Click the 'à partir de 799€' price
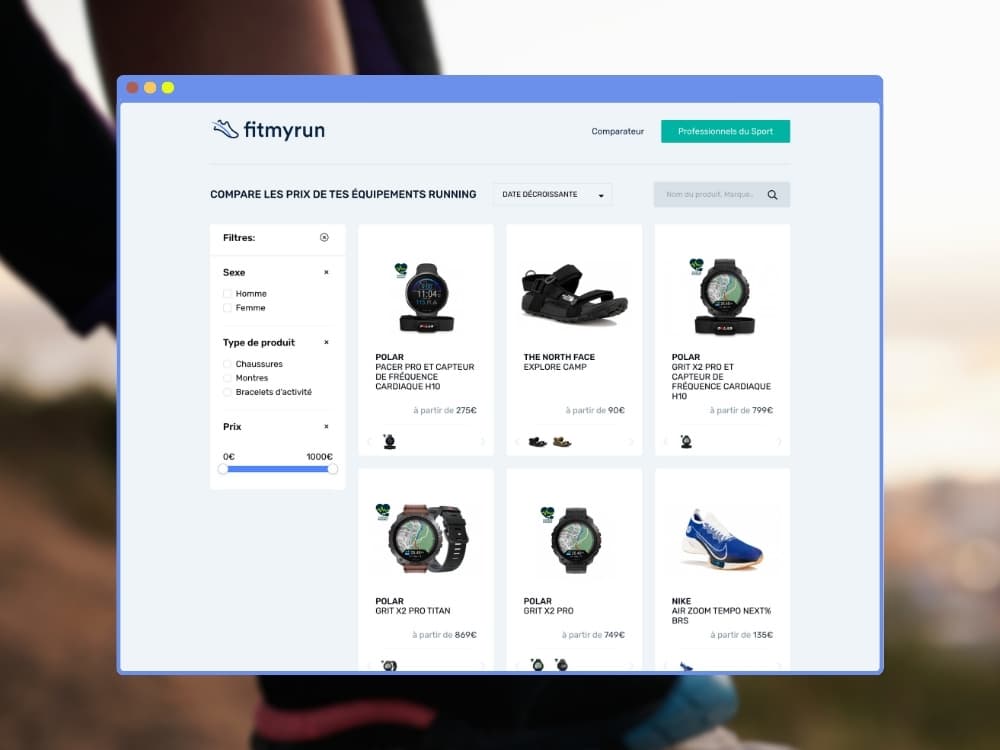This screenshot has height=750, width=1000. [741, 410]
